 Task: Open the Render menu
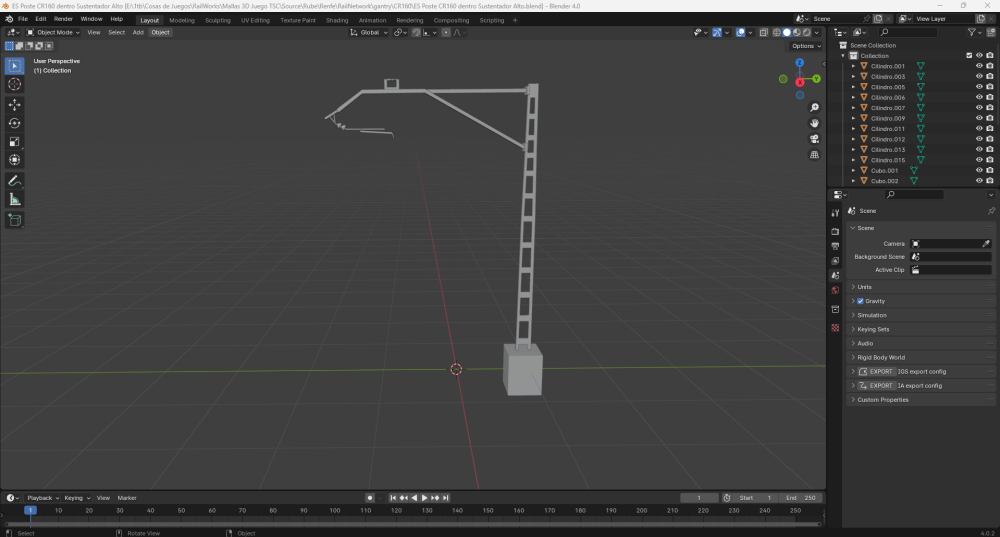(x=63, y=19)
